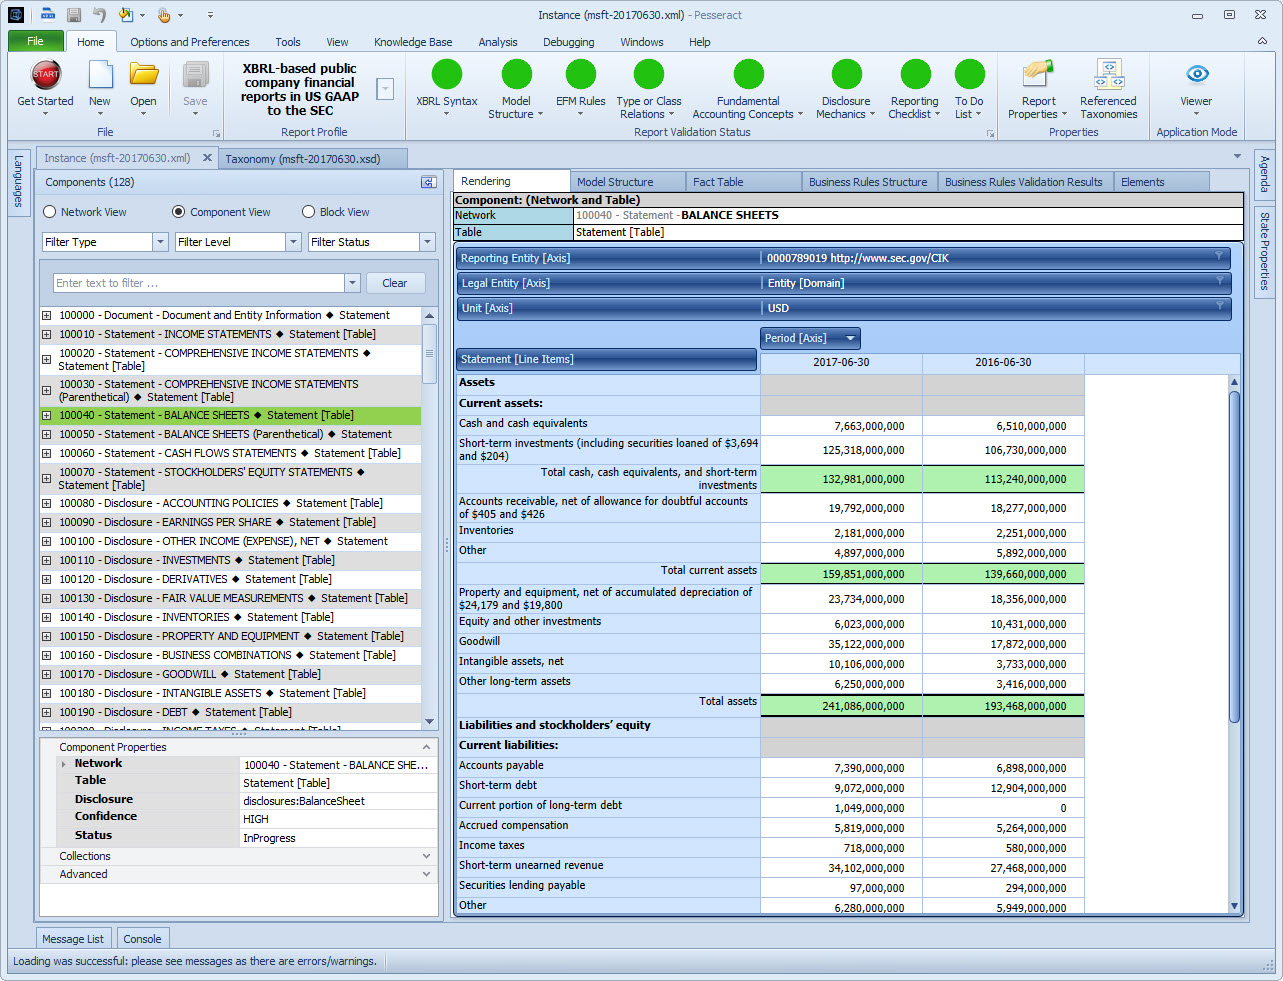
Task: Open the Knowledge Base ribbon tab
Action: 413,42
